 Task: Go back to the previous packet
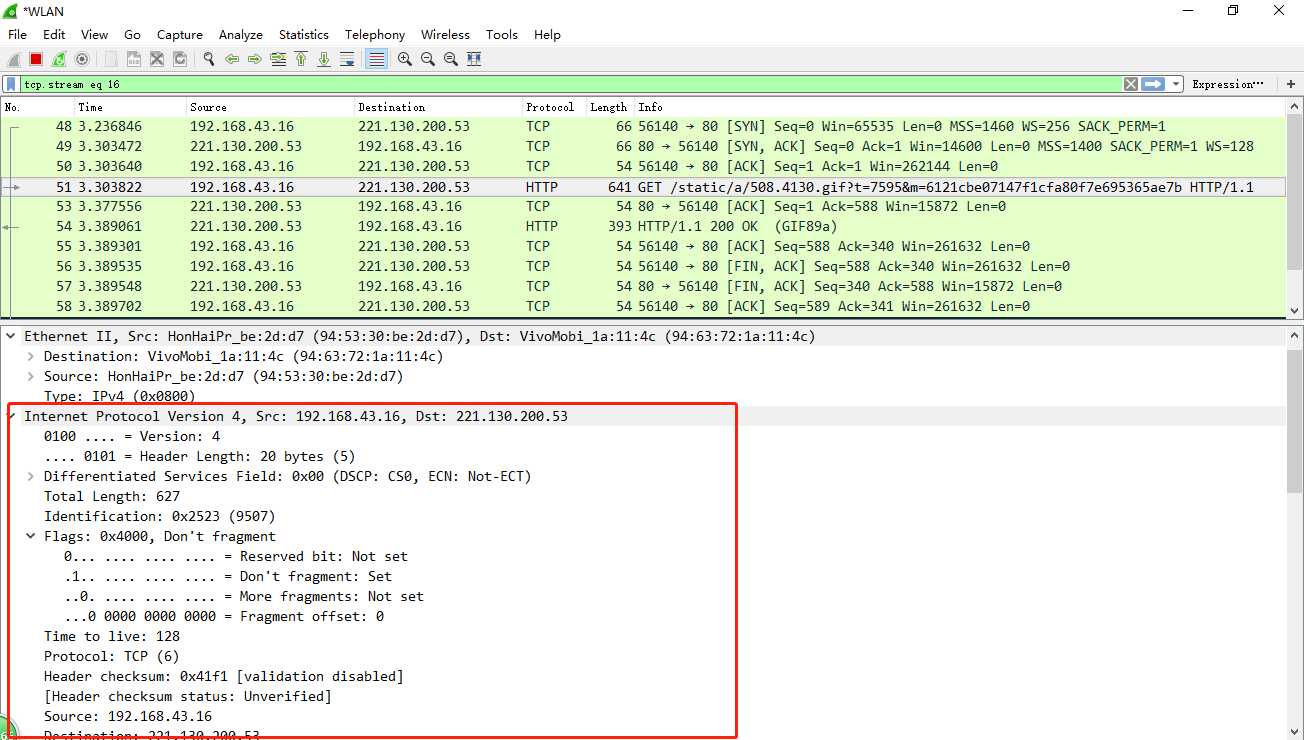(232, 60)
